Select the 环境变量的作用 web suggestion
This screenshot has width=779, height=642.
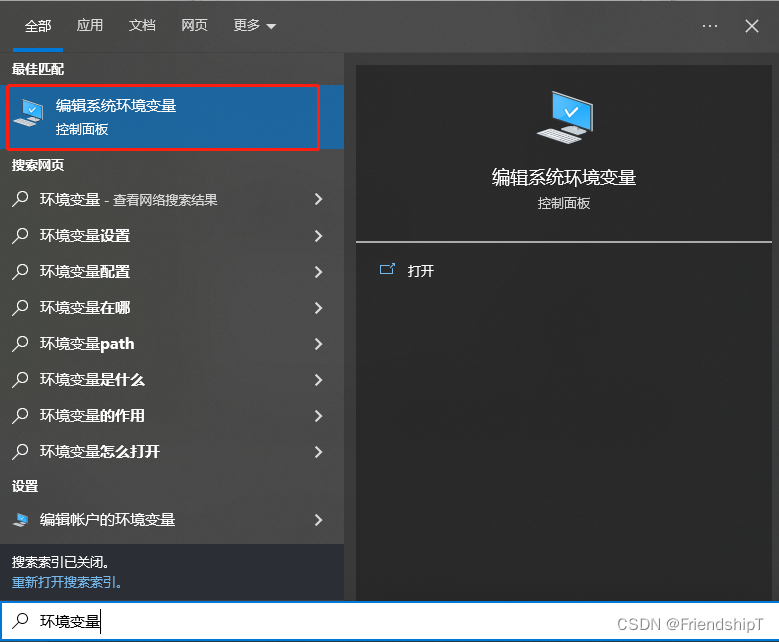click(172, 415)
